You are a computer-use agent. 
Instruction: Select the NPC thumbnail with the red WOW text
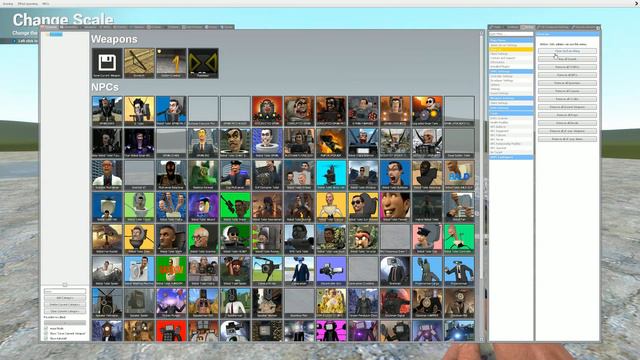171,271
